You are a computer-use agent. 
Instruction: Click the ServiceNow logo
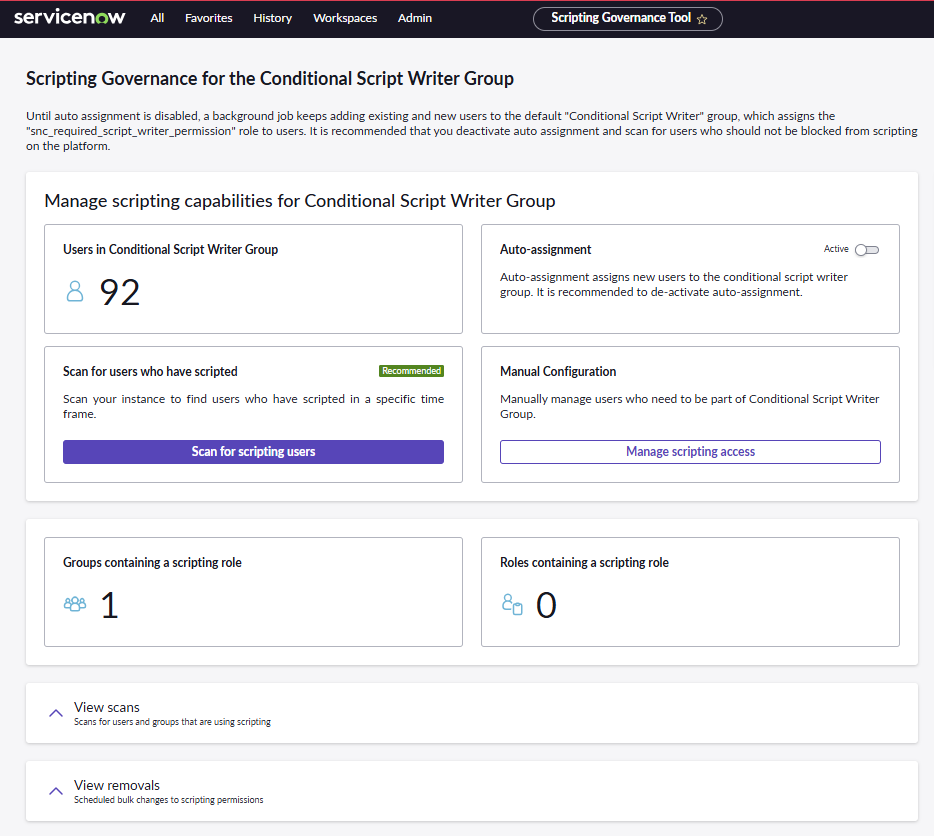70,17
